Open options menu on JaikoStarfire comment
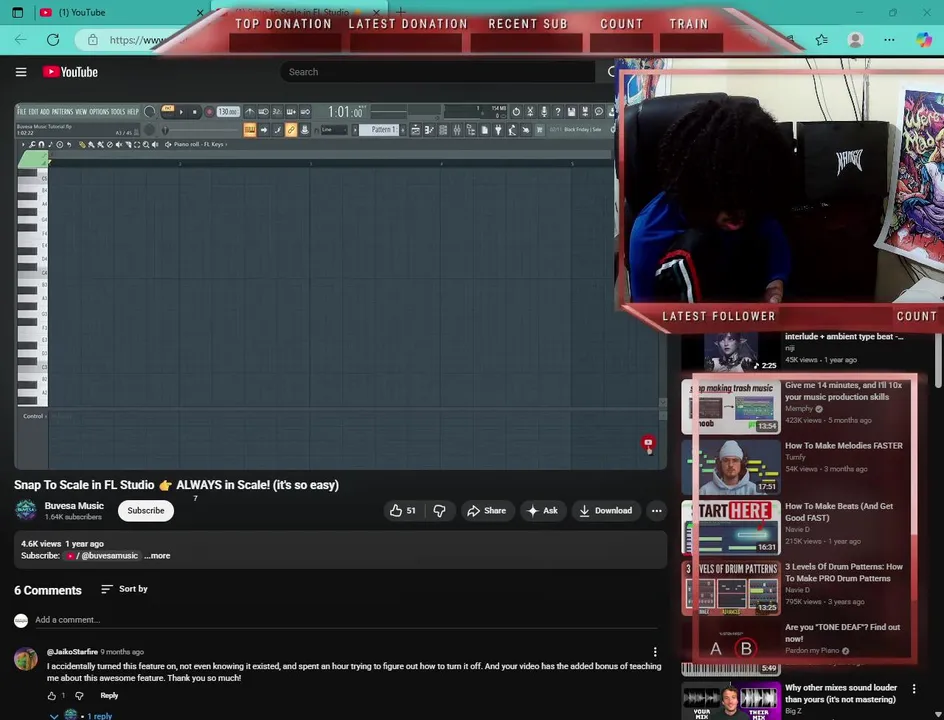944x720 pixels. point(655,652)
